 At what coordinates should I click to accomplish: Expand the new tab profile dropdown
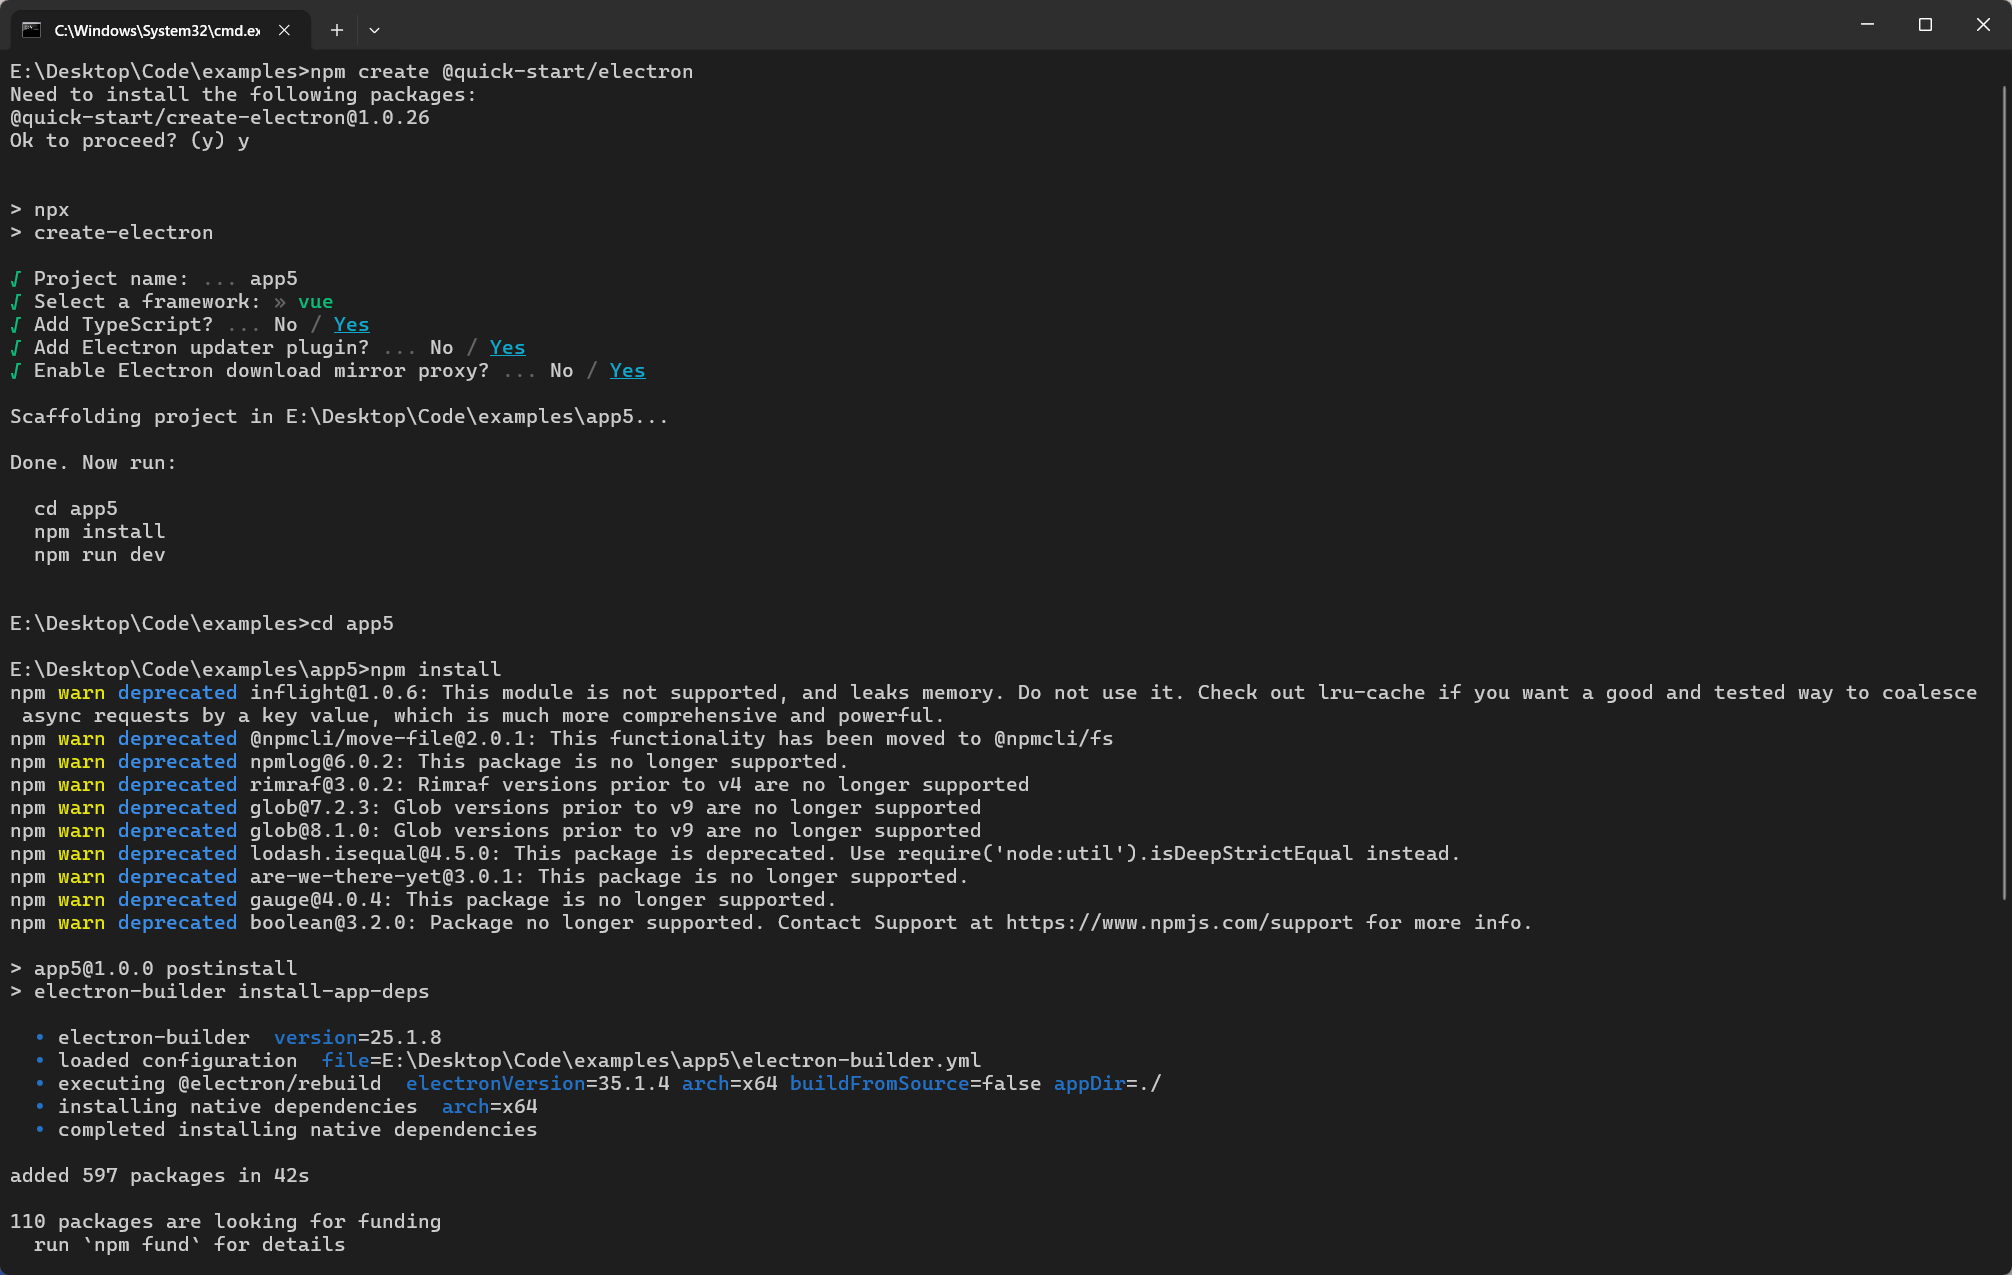(374, 30)
